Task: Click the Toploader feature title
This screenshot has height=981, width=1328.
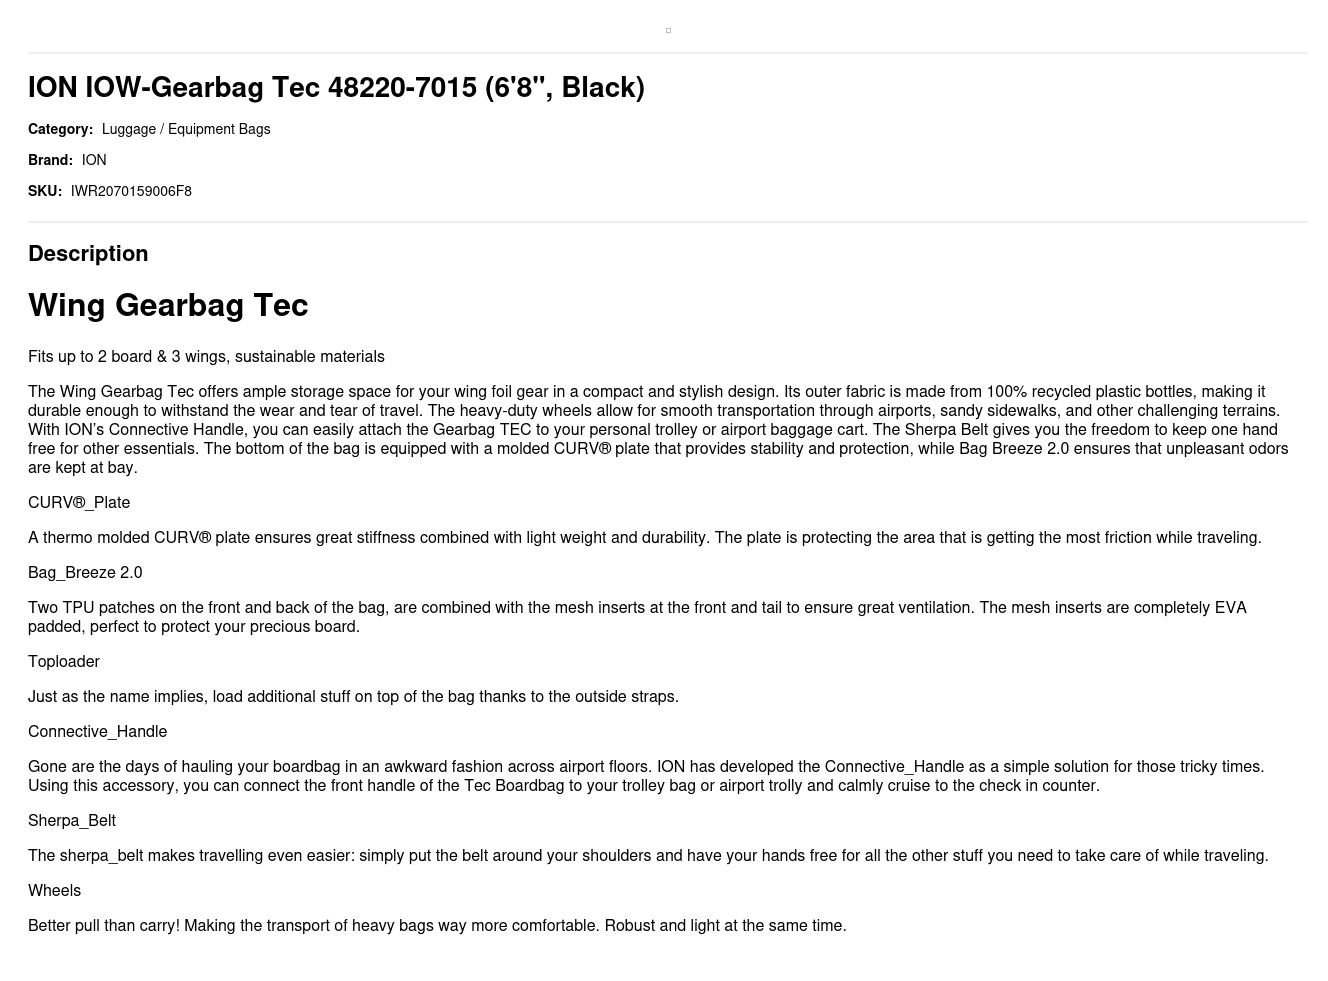Action: 64,661
